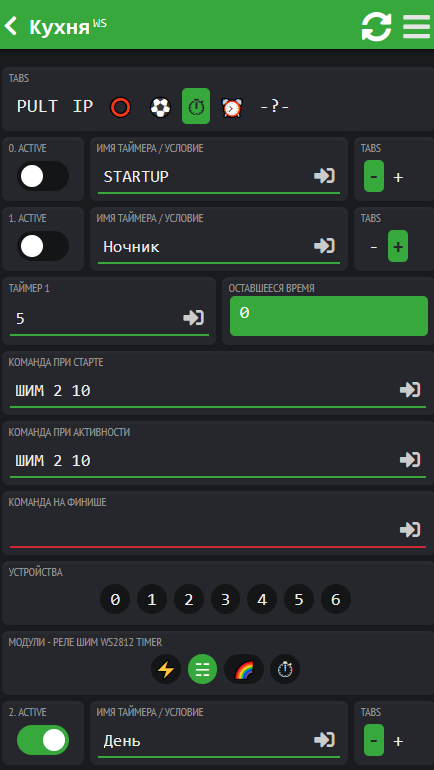434x770 pixels.
Task: Click the refresh sync icon in header
Action: (376, 26)
